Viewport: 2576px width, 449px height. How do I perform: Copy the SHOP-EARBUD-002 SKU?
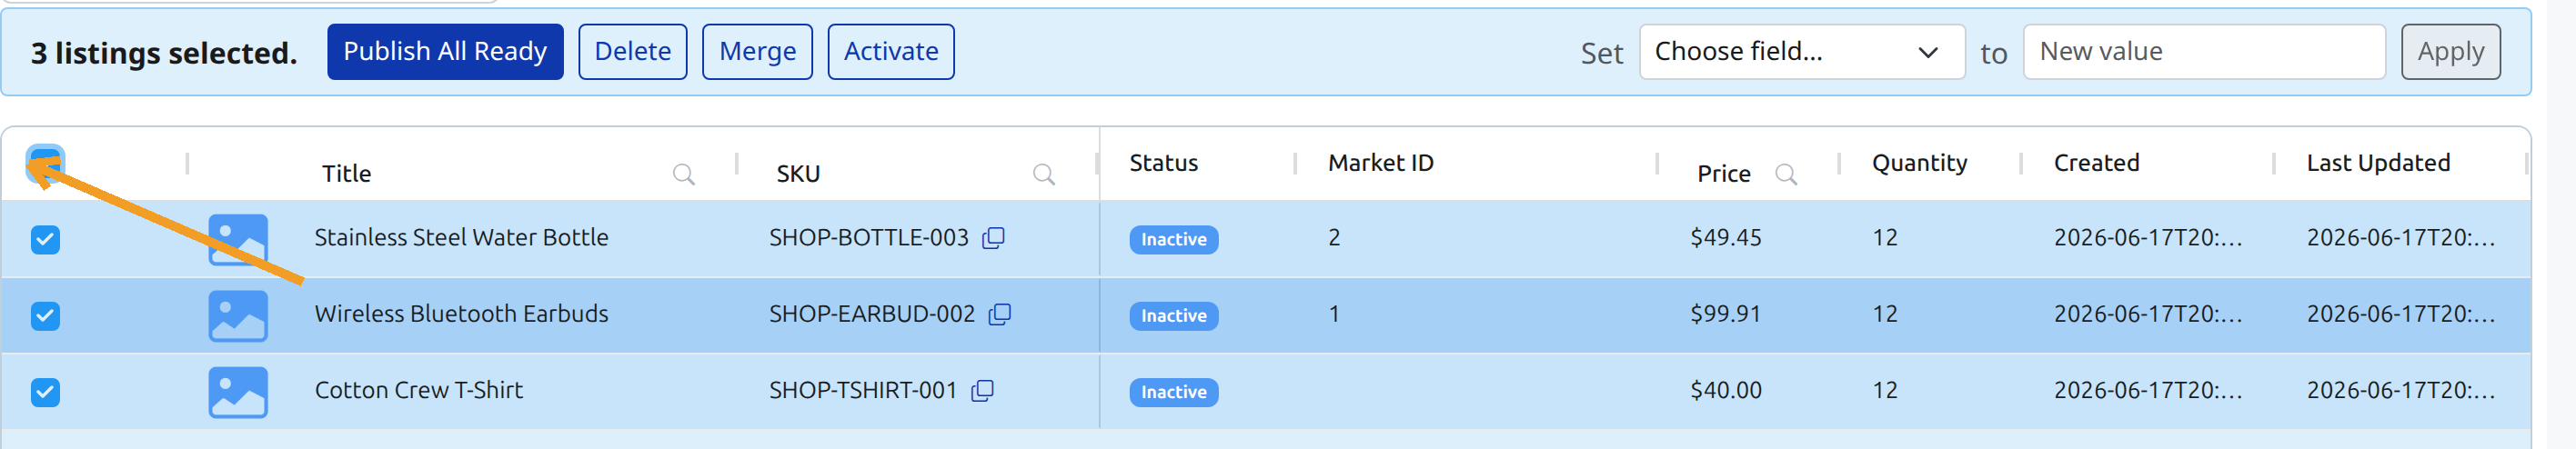pyautogui.click(x=999, y=314)
